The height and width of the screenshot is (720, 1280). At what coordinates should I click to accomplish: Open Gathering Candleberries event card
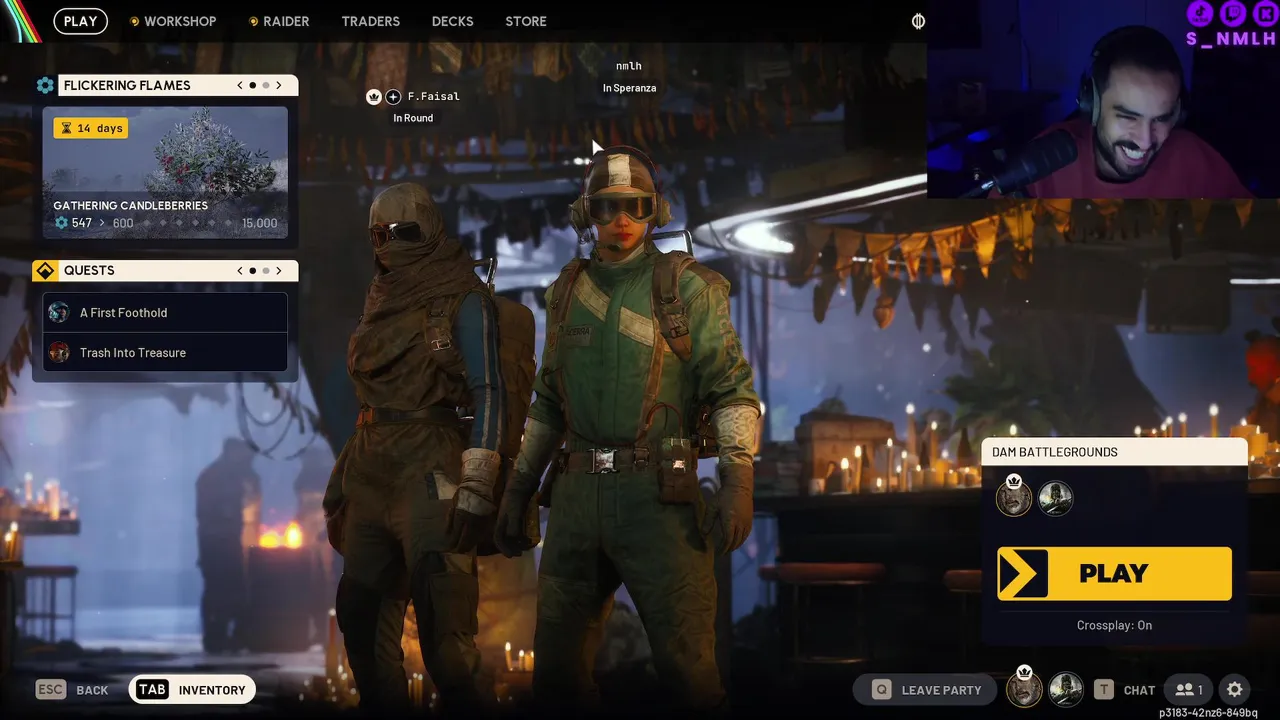click(165, 173)
